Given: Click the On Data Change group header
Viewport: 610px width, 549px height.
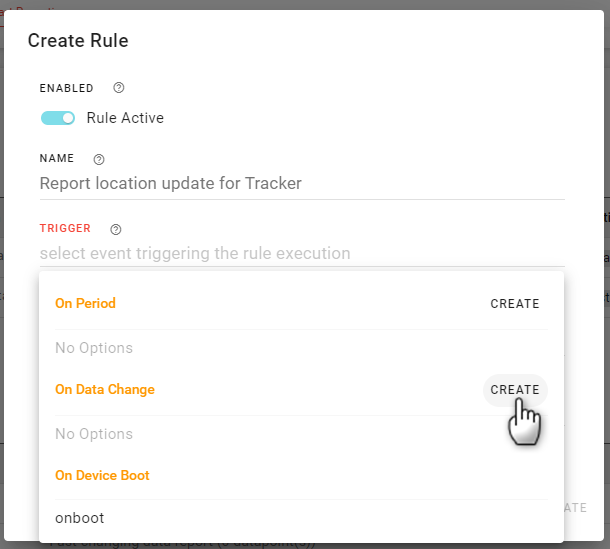Looking at the screenshot, I should (x=105, y=390).
